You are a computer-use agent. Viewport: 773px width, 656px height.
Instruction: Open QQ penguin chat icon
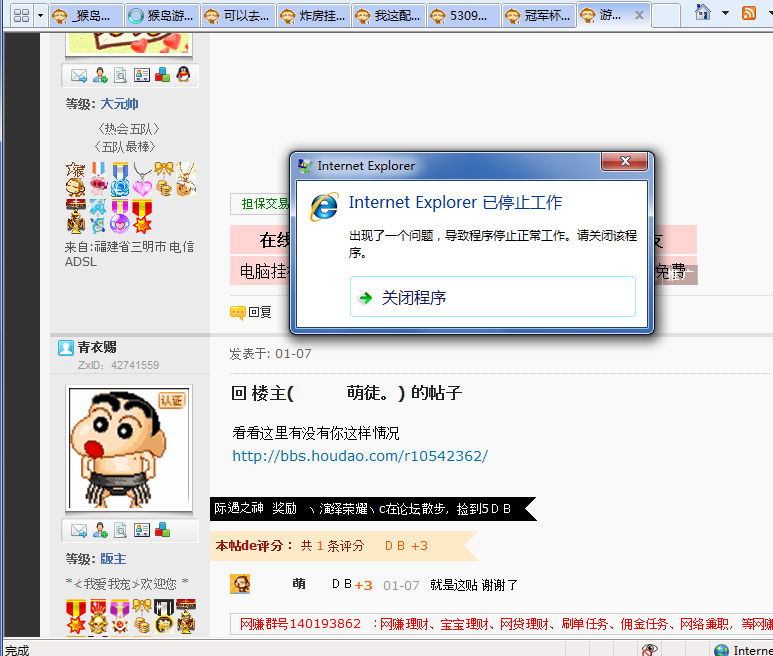(x=183, y=74)
